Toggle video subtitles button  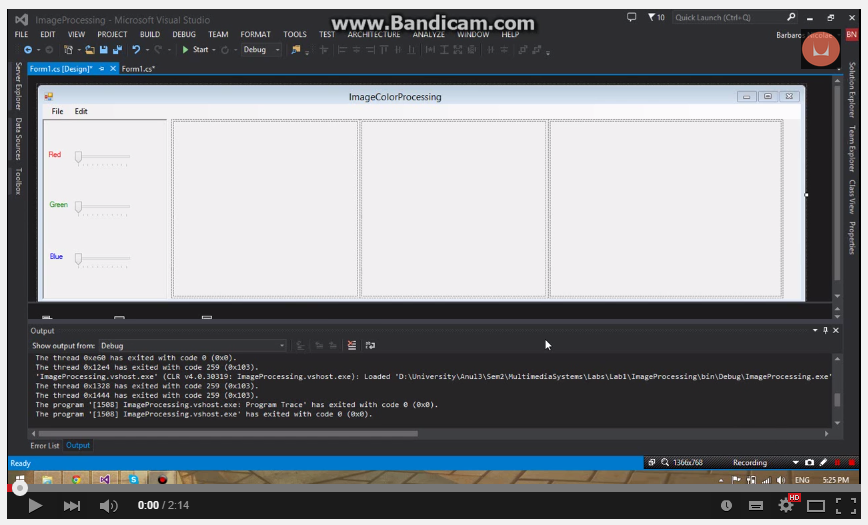[x=756, y=505]
